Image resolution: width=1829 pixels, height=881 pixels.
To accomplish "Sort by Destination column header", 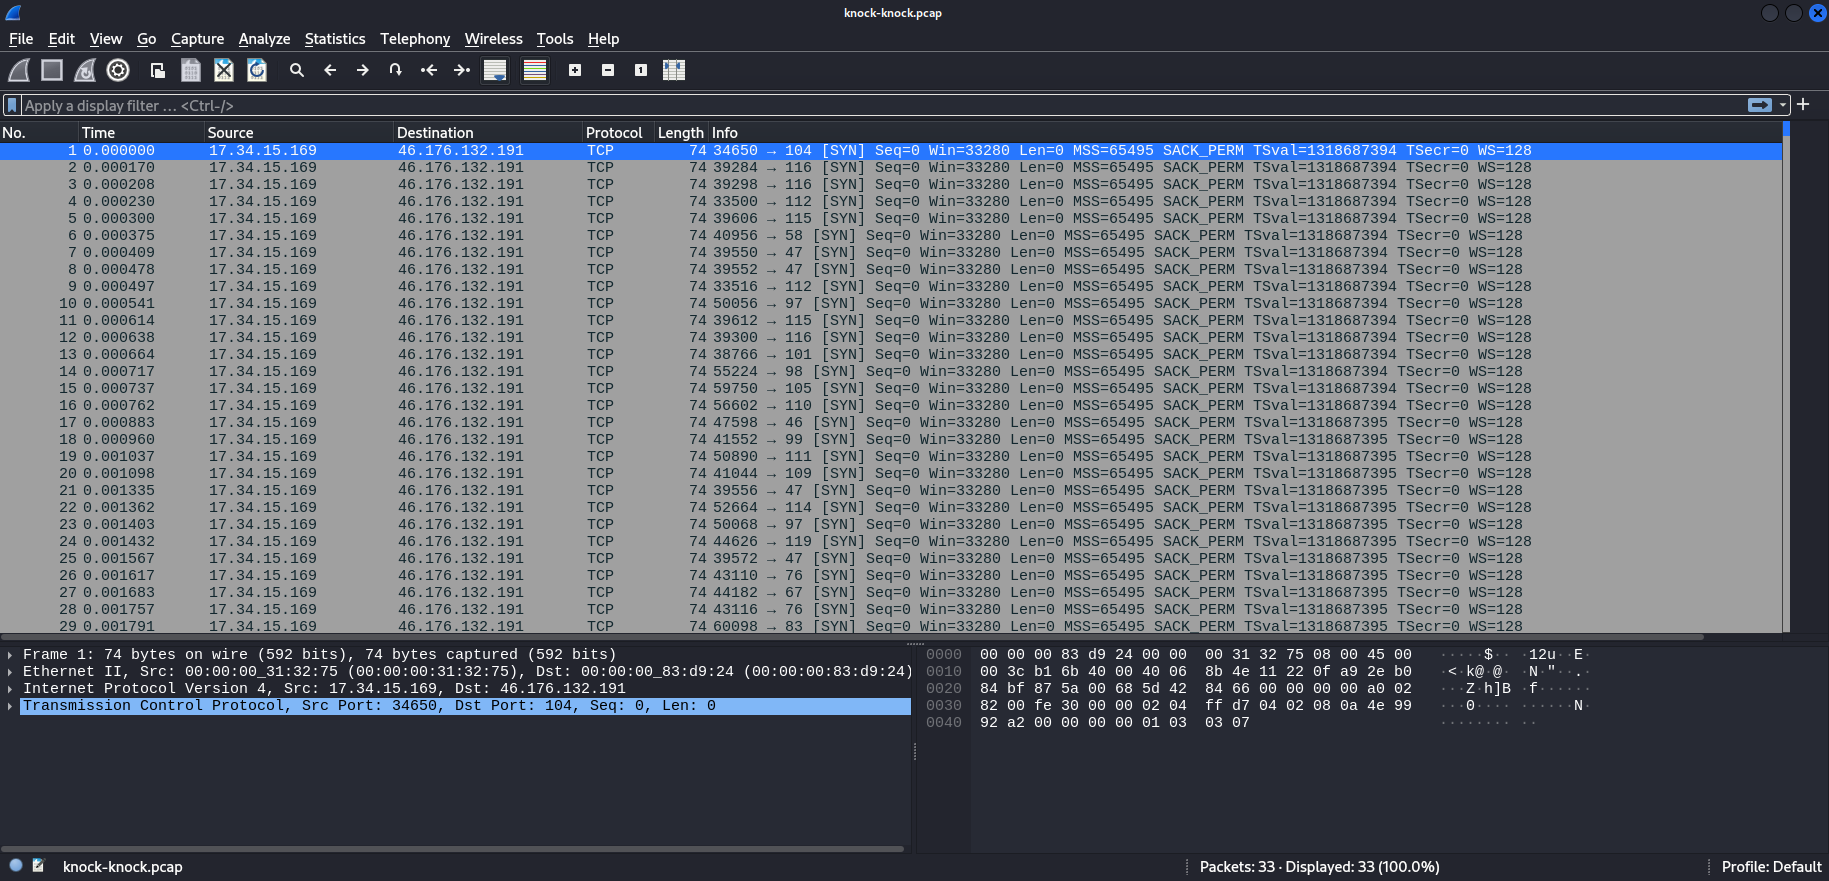I will click(x=488, y=132).
